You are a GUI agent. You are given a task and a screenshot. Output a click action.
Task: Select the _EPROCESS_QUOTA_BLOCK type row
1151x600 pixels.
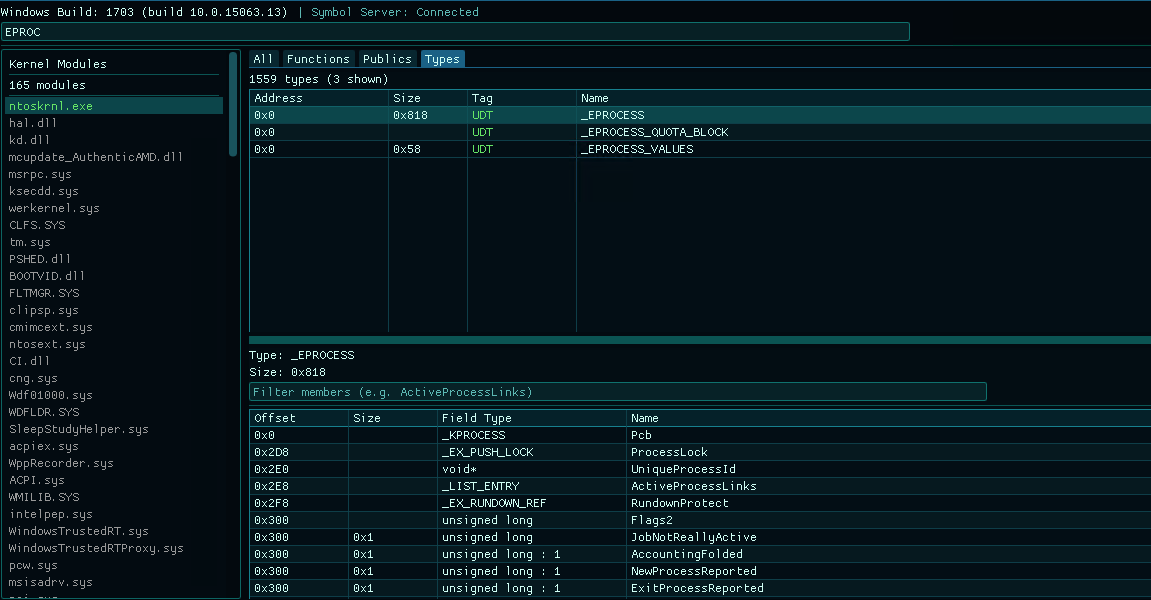click(x=700, y=131)
